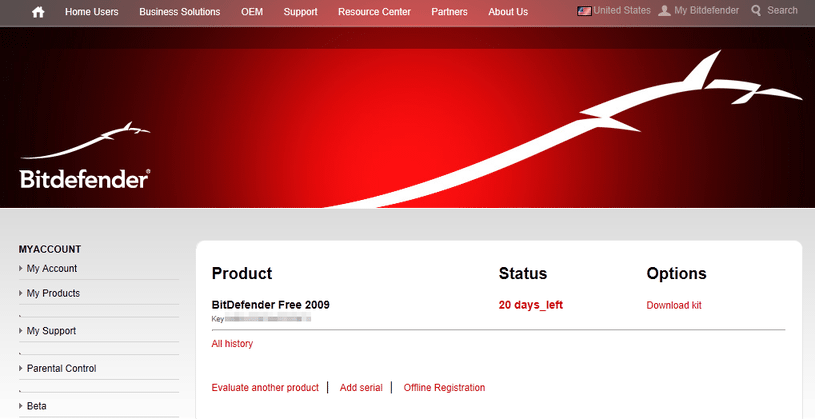Click the Bitdefender logo in banner
Image resolution: width=815 pixels, height=419 pixels.
(x=85, y=155)
